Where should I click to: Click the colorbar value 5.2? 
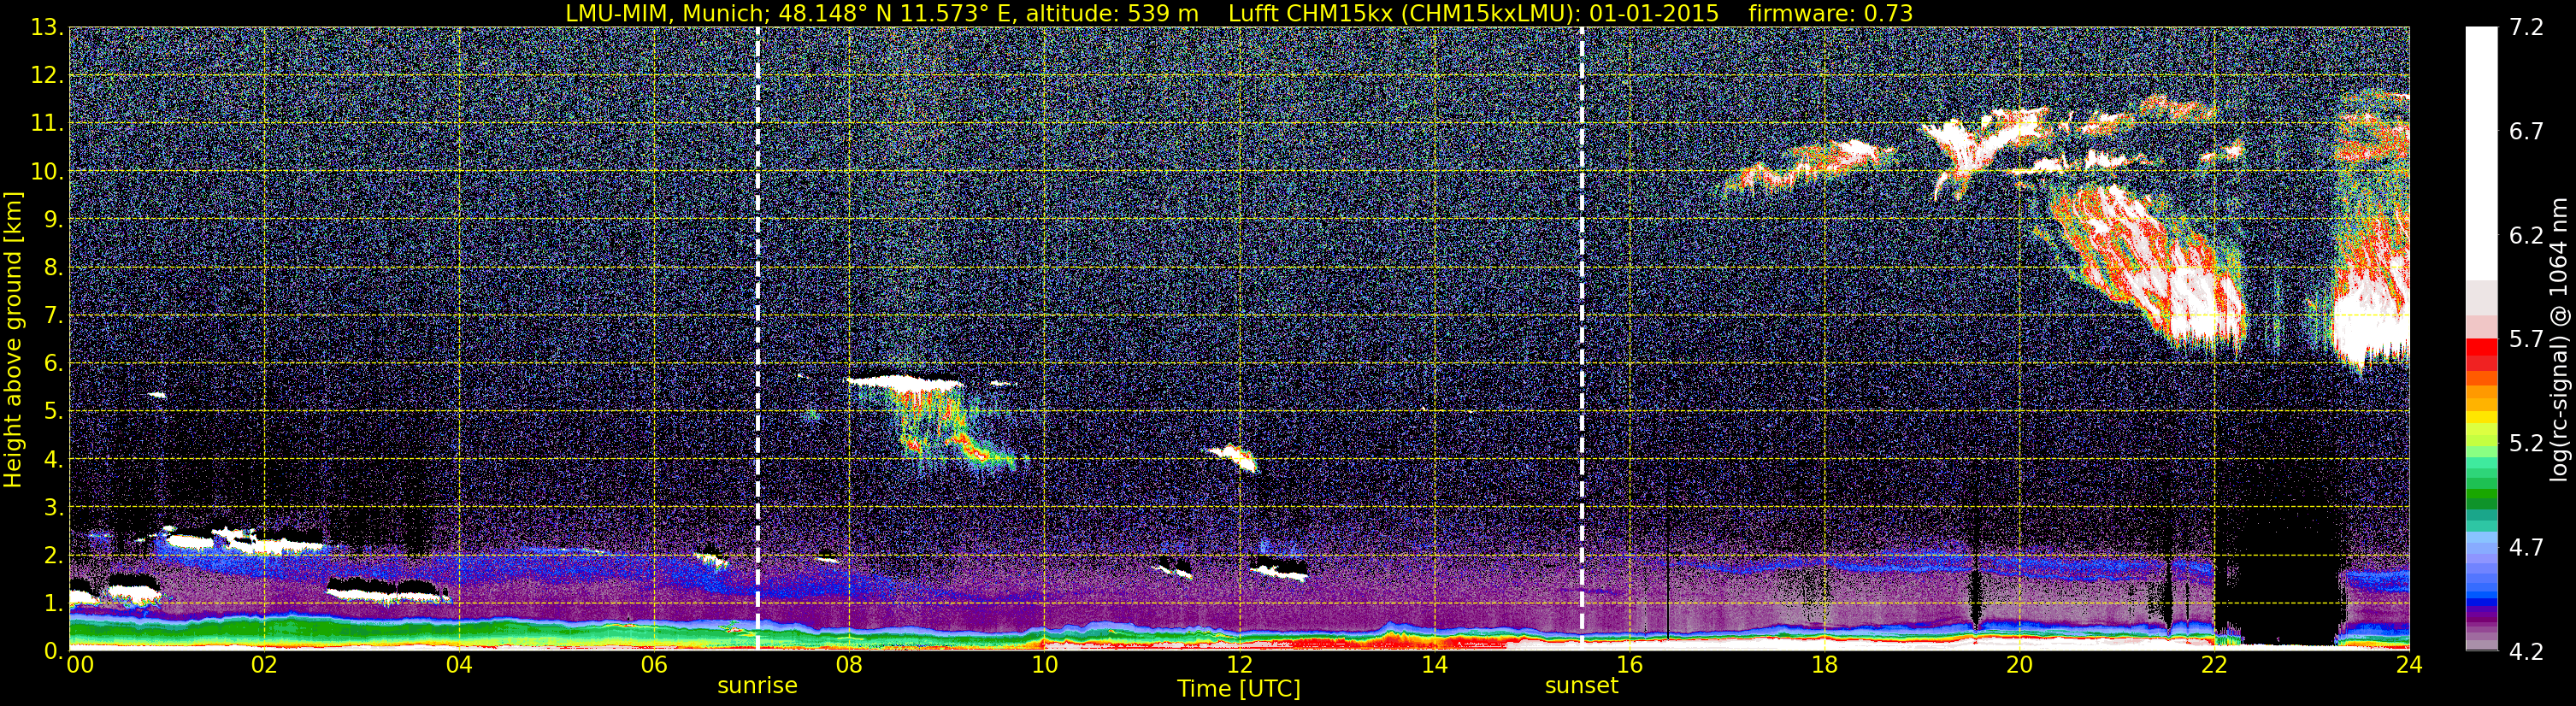click(2526, 444)
